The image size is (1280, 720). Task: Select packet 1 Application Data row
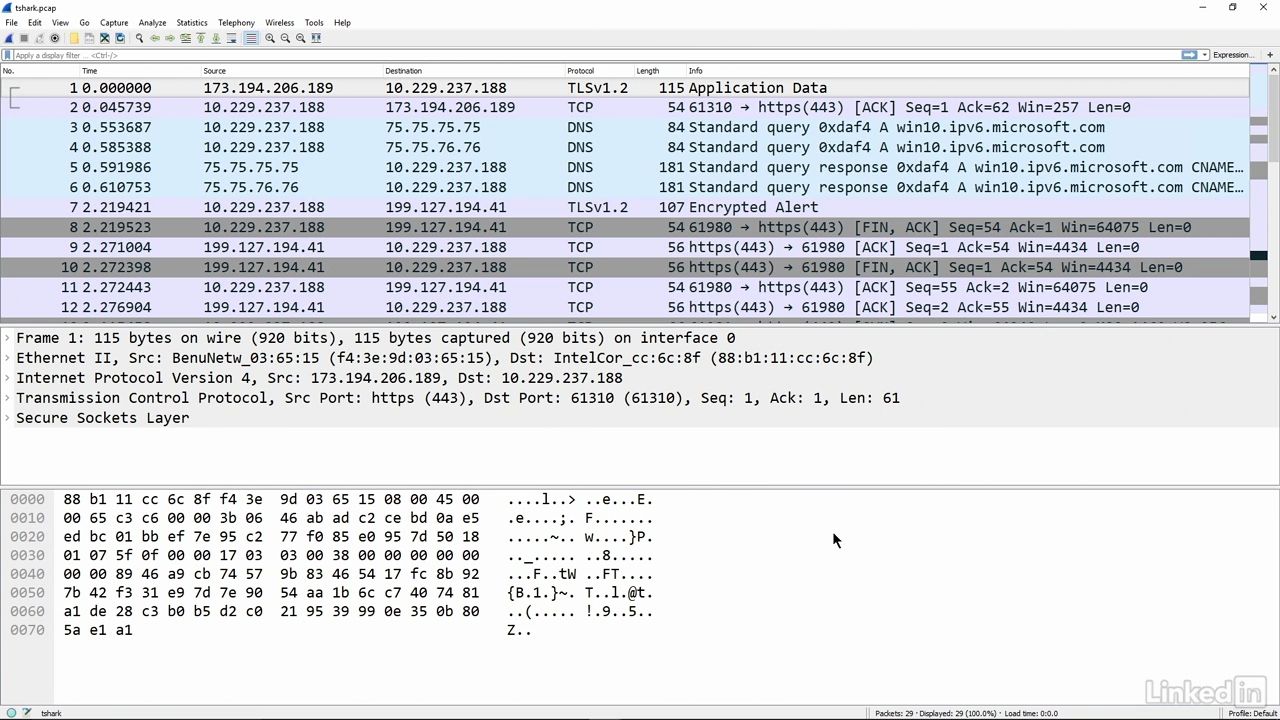click(x=625, y=87)
